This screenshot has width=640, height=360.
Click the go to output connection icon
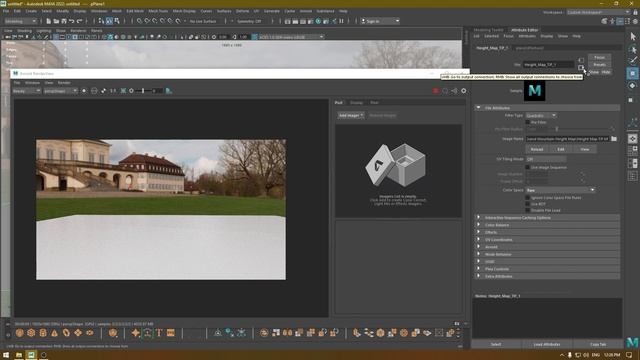[581, 67]
